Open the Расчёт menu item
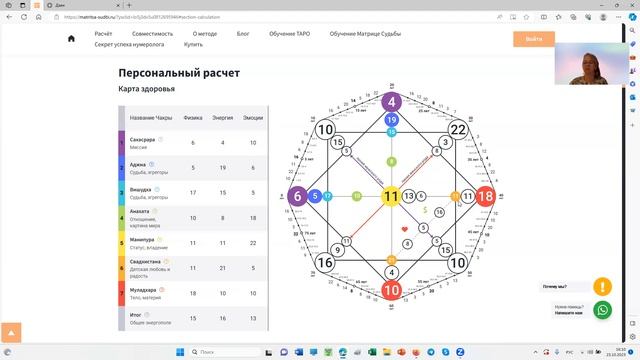The height and width of the screenshot is (360, 640). point(103,34)
